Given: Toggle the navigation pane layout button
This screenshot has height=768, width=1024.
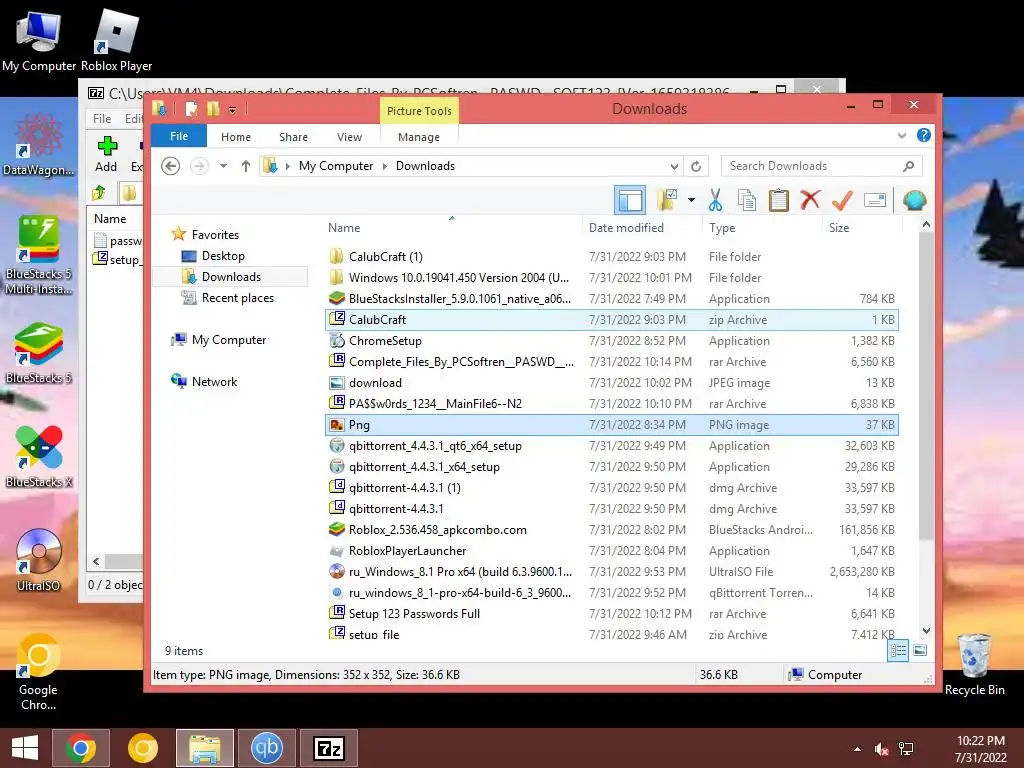Looking at the screenshot, I should coord(630,200).
